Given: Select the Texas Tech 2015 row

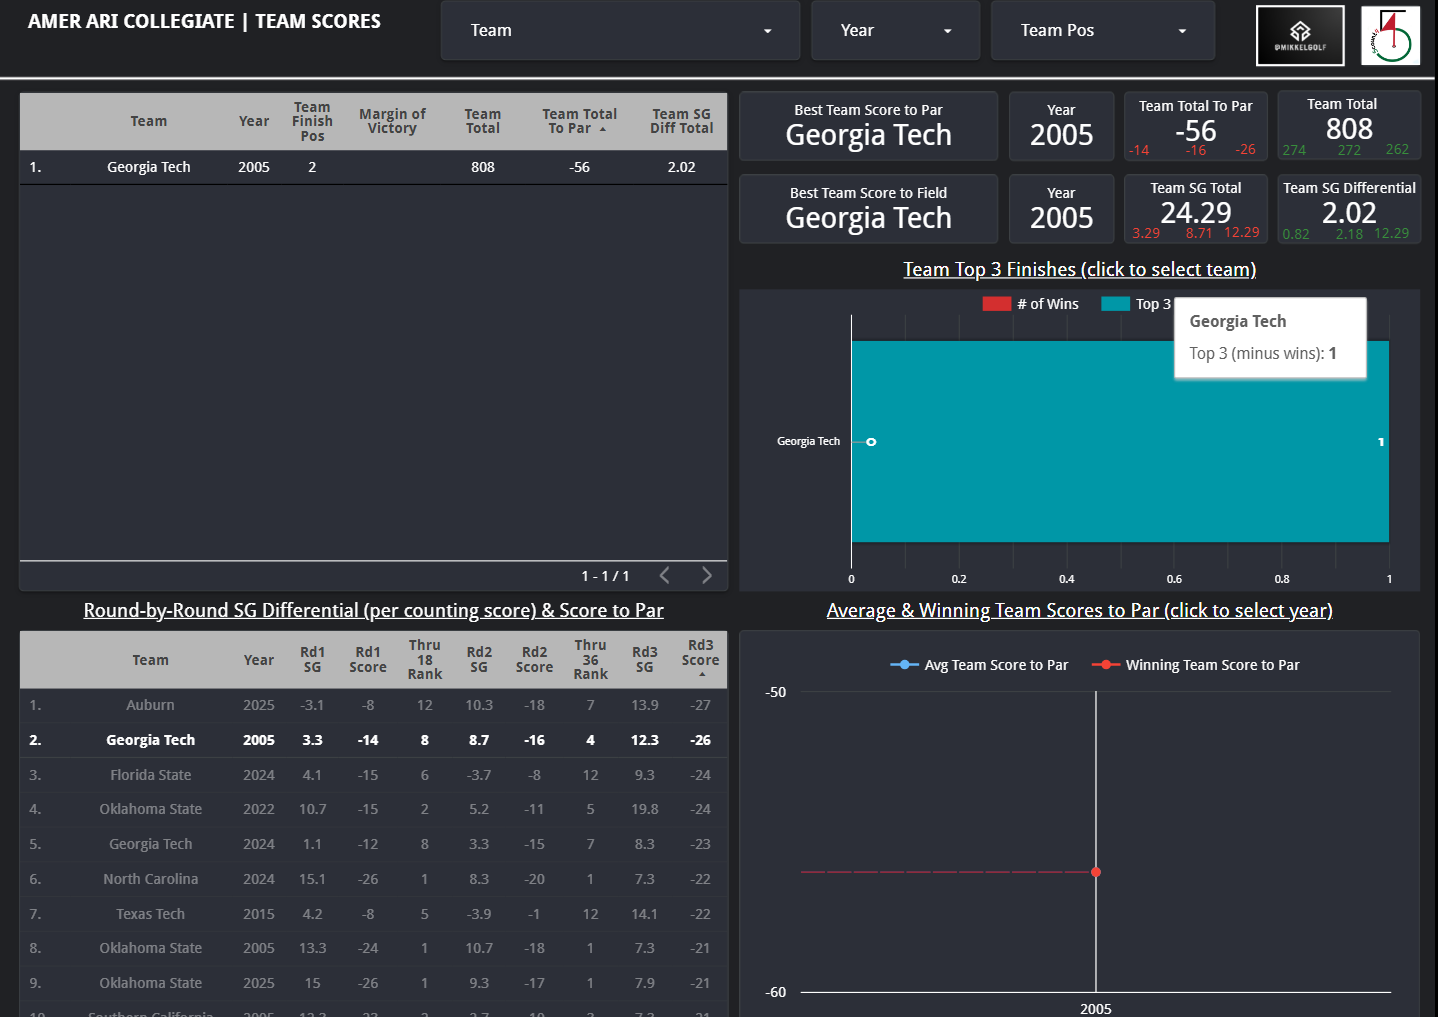Looking at the screenshot, I should pos(373,914).
